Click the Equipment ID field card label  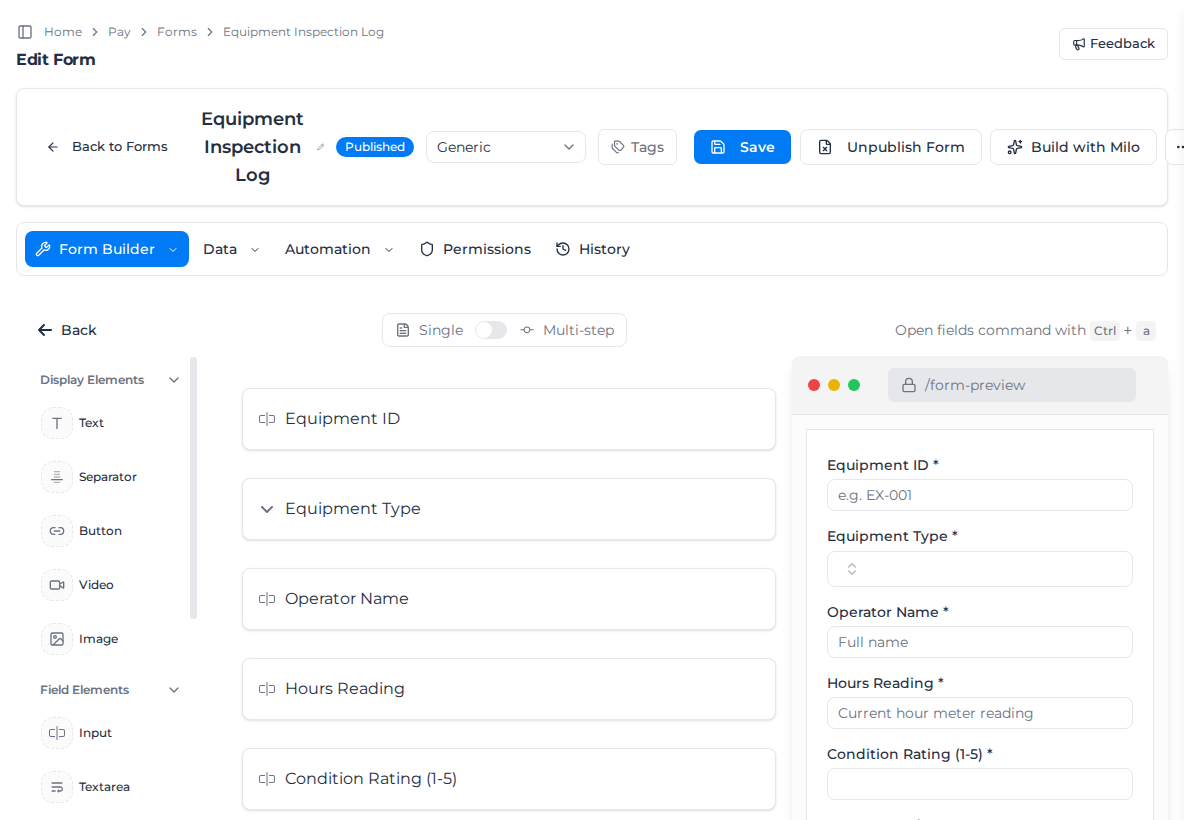pos(342,419)
